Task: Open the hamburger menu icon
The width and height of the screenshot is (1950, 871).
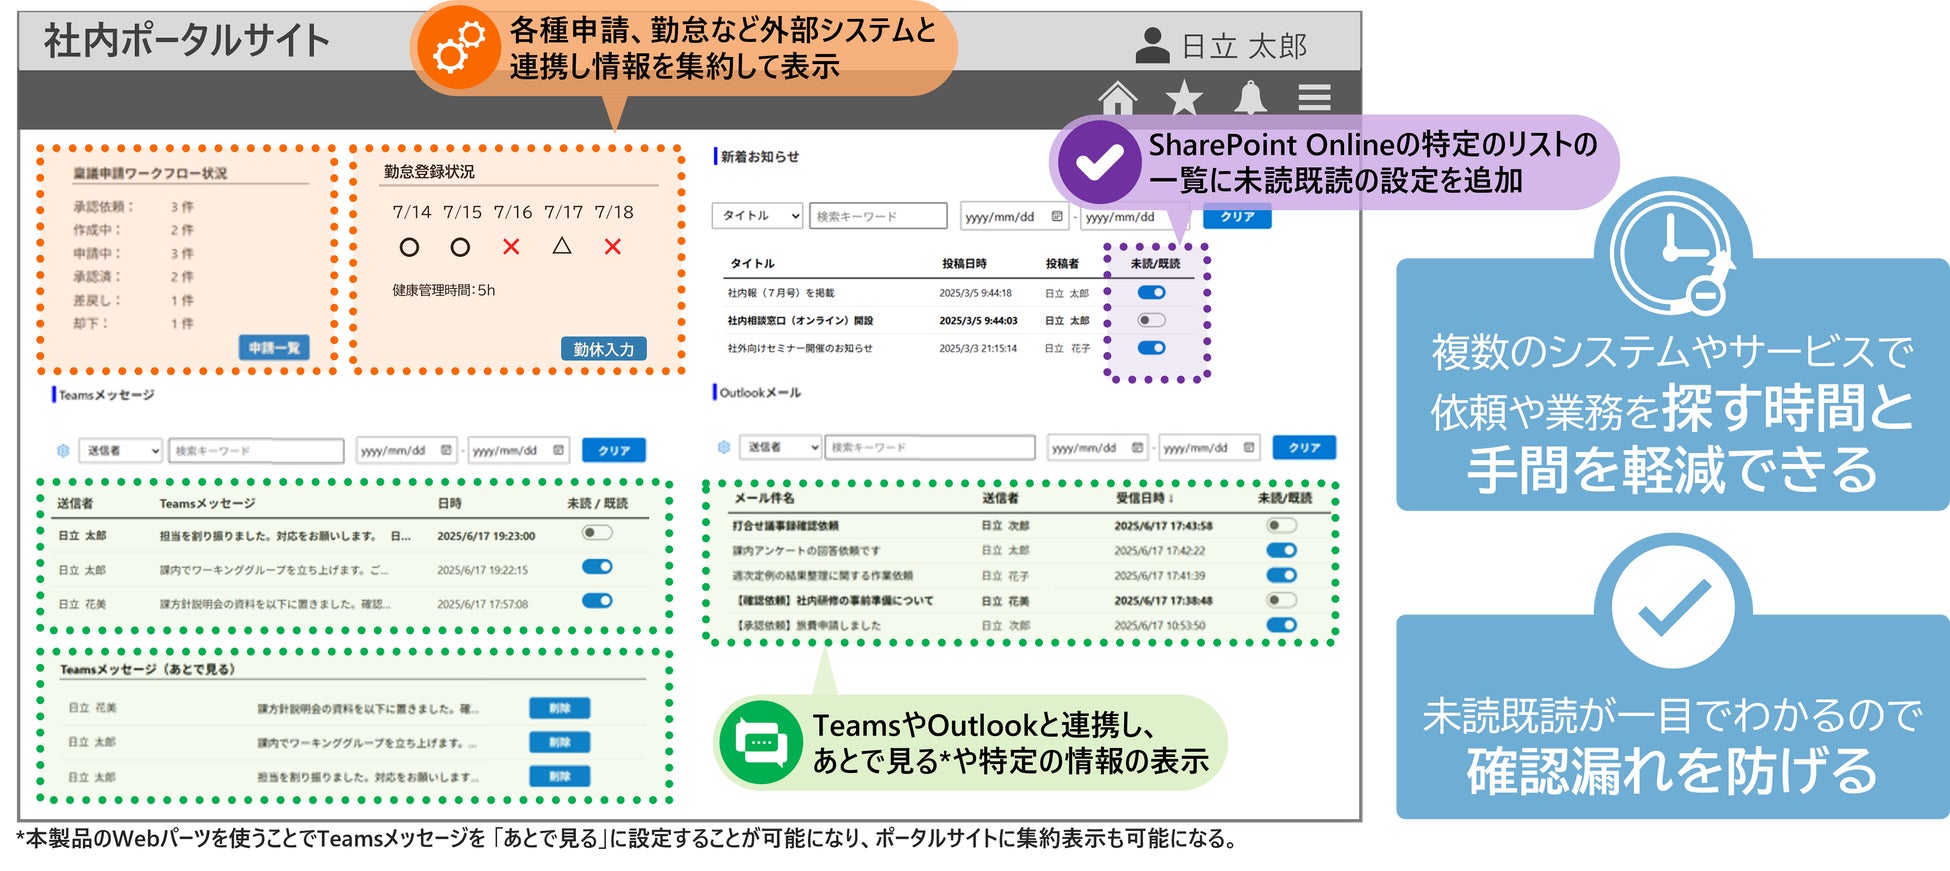Action: pos(1314,98)
